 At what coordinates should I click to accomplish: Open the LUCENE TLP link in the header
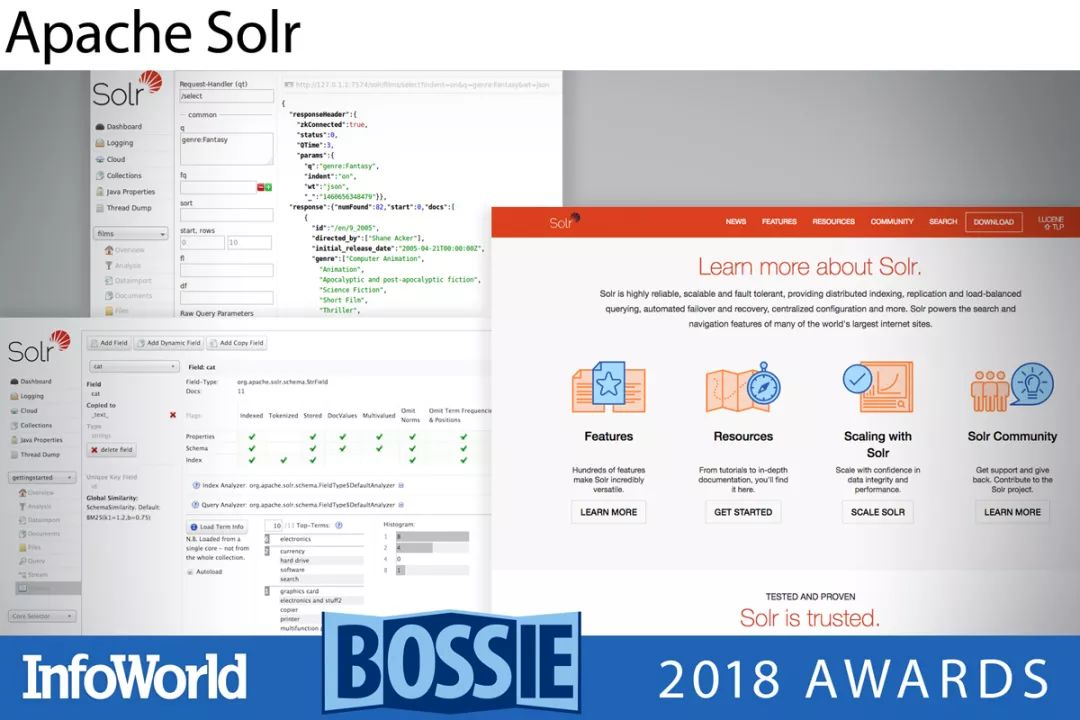pyautogui.click(x=1051, y=223)
